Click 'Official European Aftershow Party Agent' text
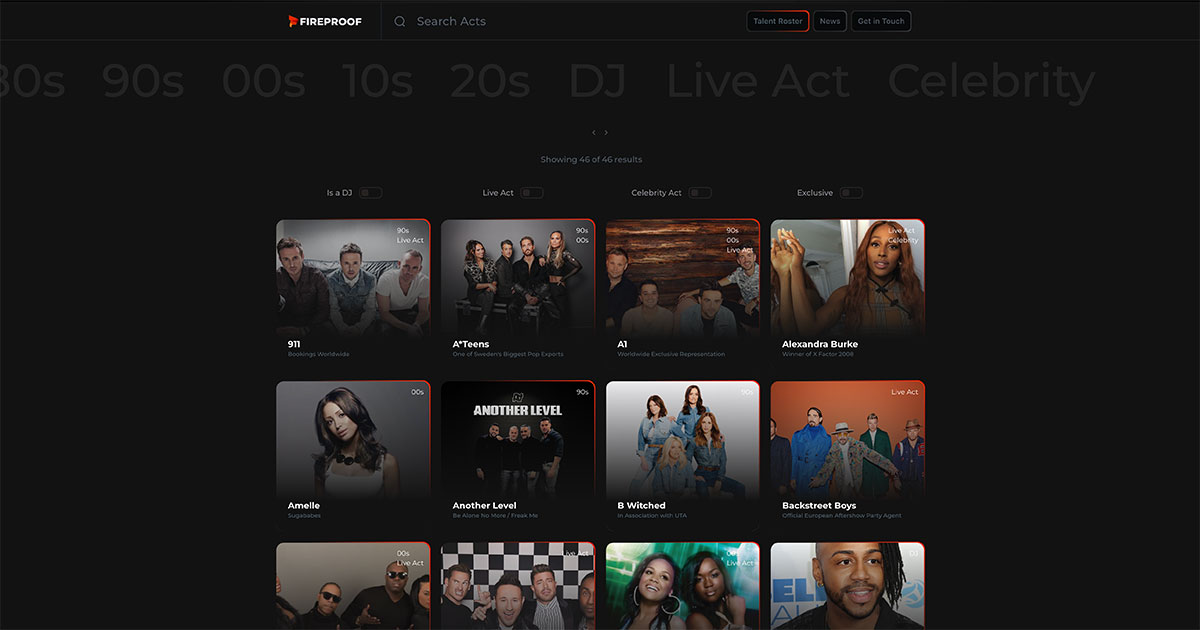Image resolution: width=1200 pixels, height=630 pixels. pos(842,516)
